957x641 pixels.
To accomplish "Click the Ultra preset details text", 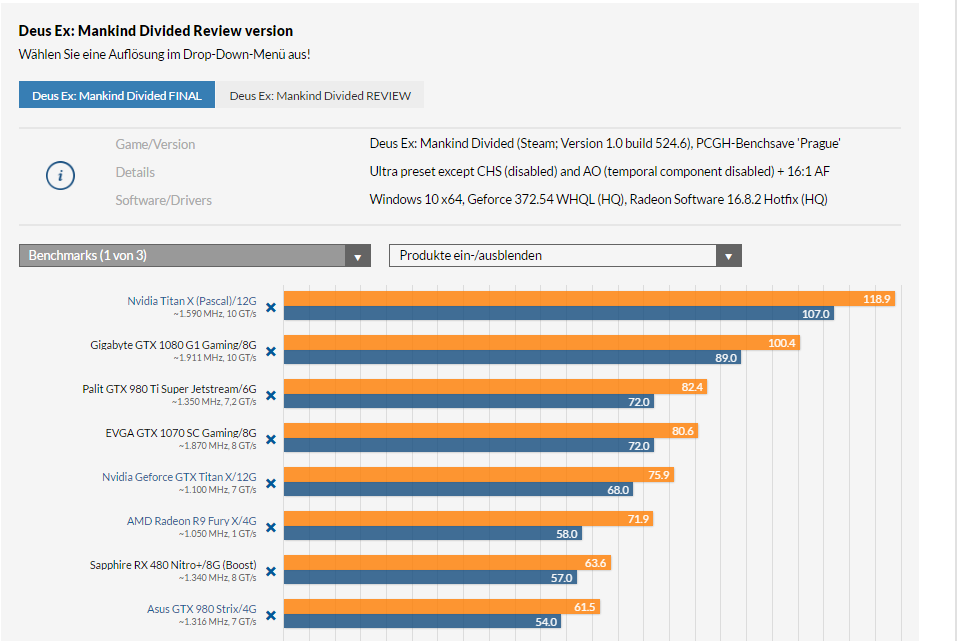I will (599, 172).
